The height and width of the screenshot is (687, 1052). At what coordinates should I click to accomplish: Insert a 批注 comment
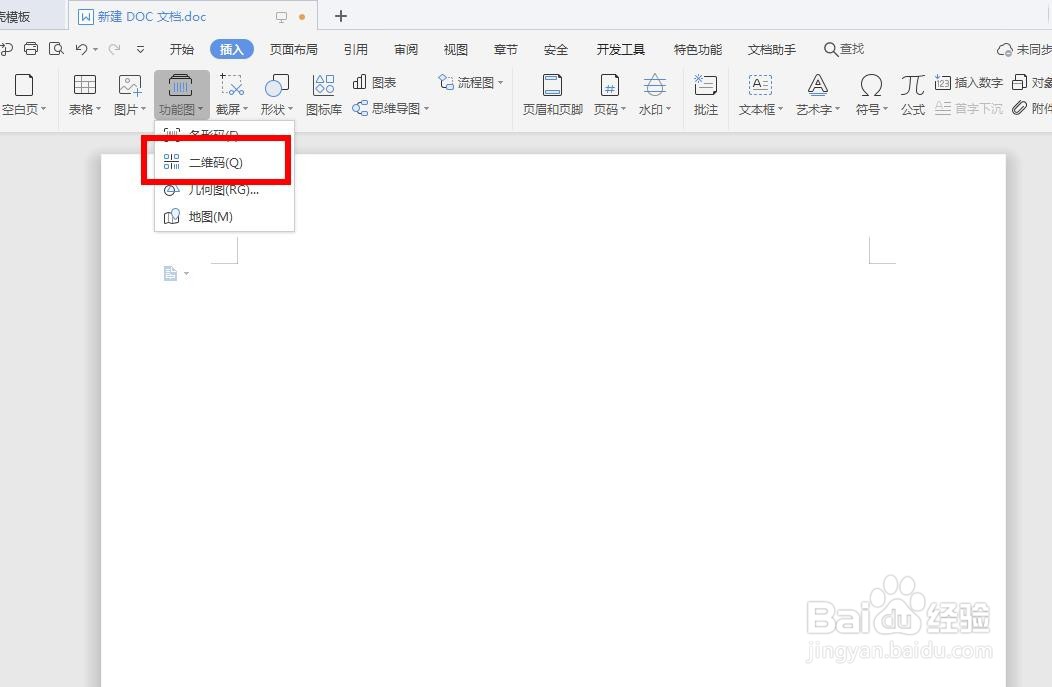[x=705, y=95]
